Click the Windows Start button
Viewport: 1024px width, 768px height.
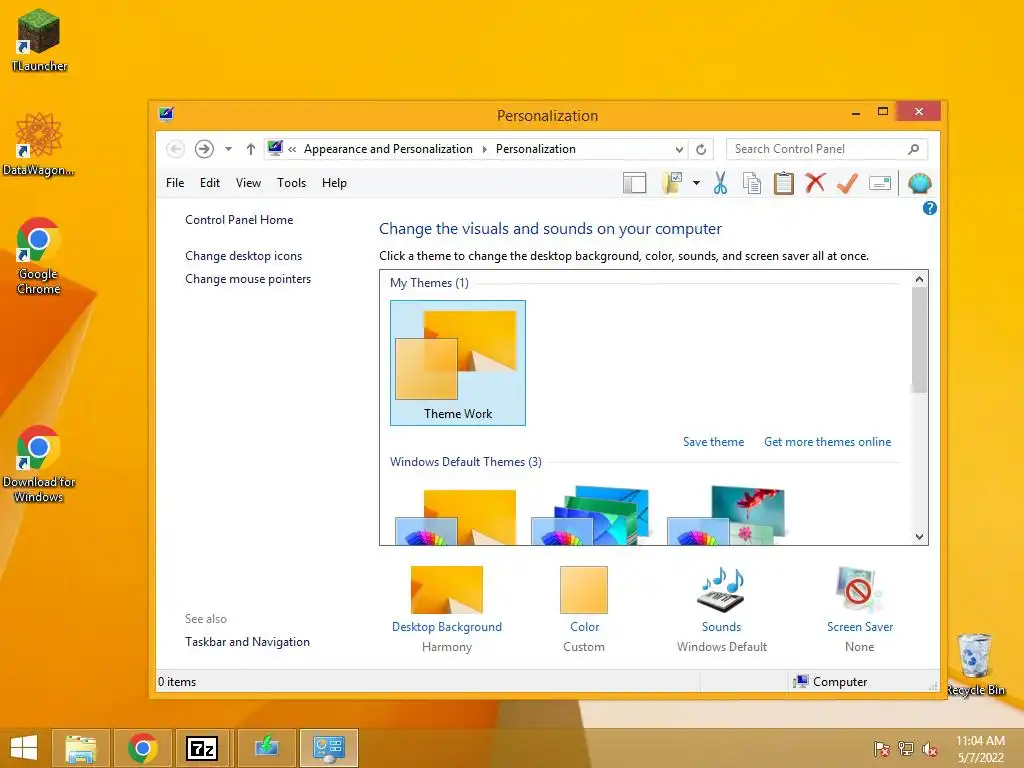[24, 748]
